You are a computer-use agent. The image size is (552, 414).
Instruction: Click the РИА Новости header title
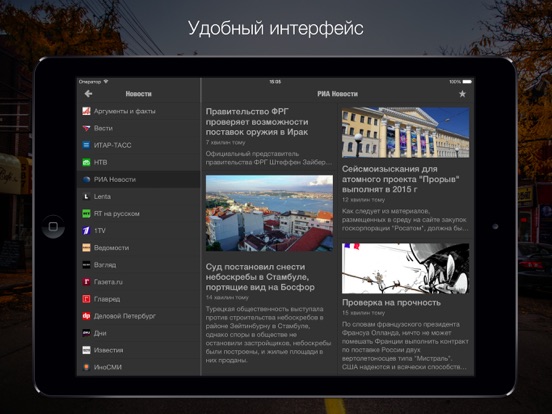coord(337,94)
